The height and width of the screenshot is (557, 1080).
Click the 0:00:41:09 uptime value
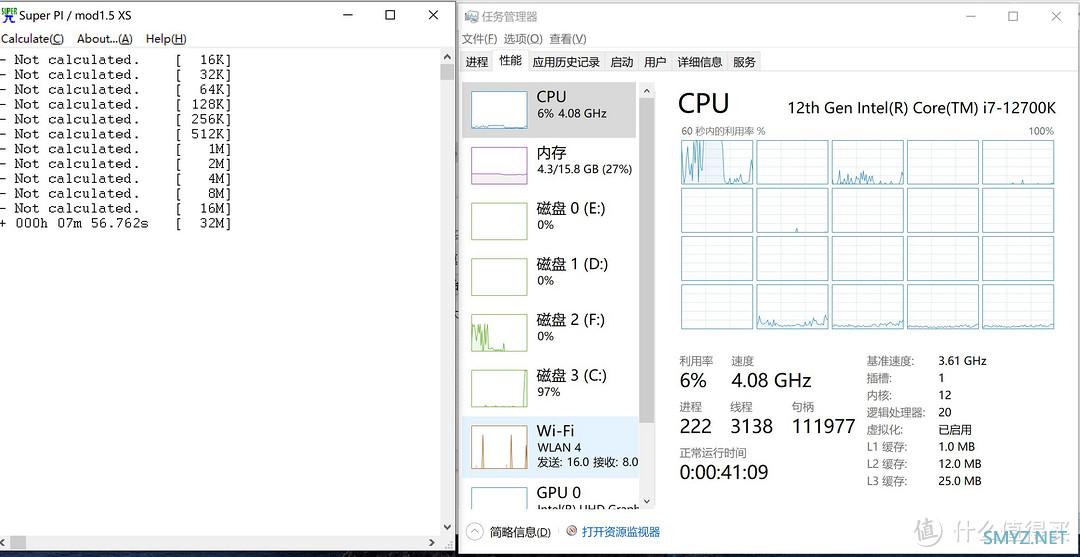click(723, 473)
